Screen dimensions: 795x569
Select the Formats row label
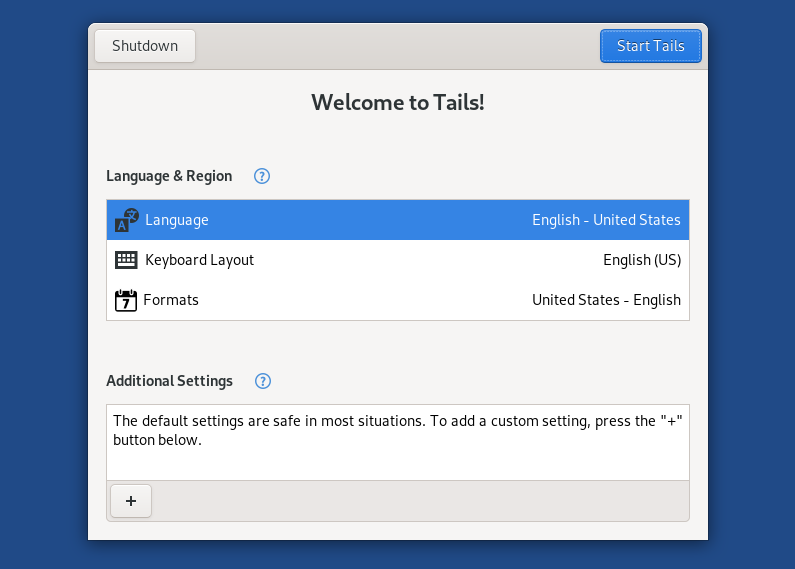pos(171,300)
